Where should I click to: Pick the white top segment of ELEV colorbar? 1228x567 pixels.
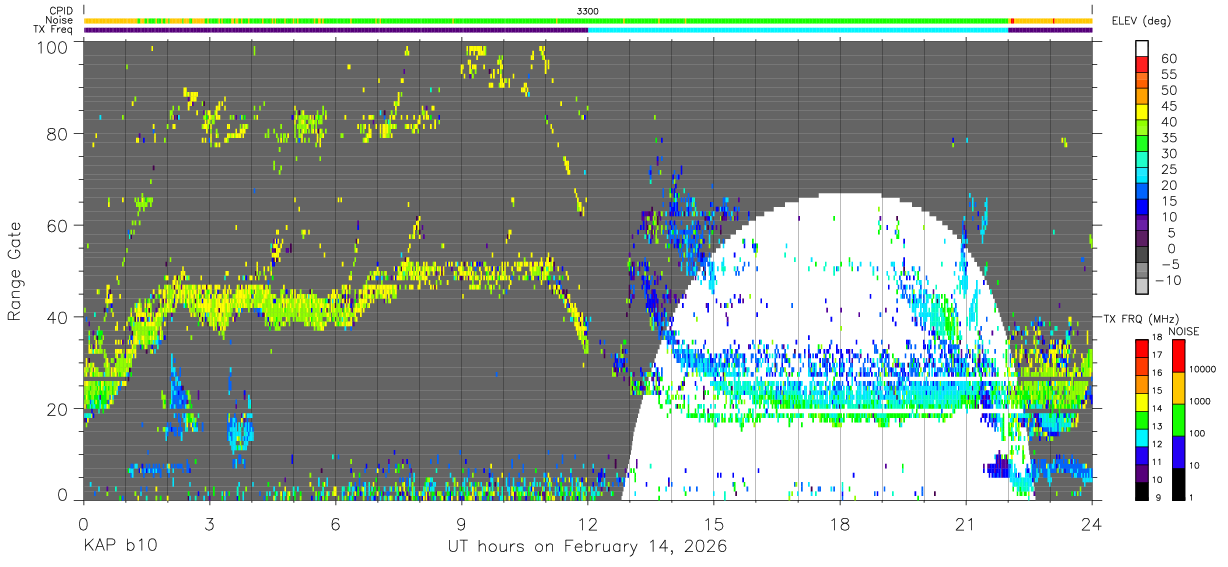pyautogui.click(x=1142, y=48)
